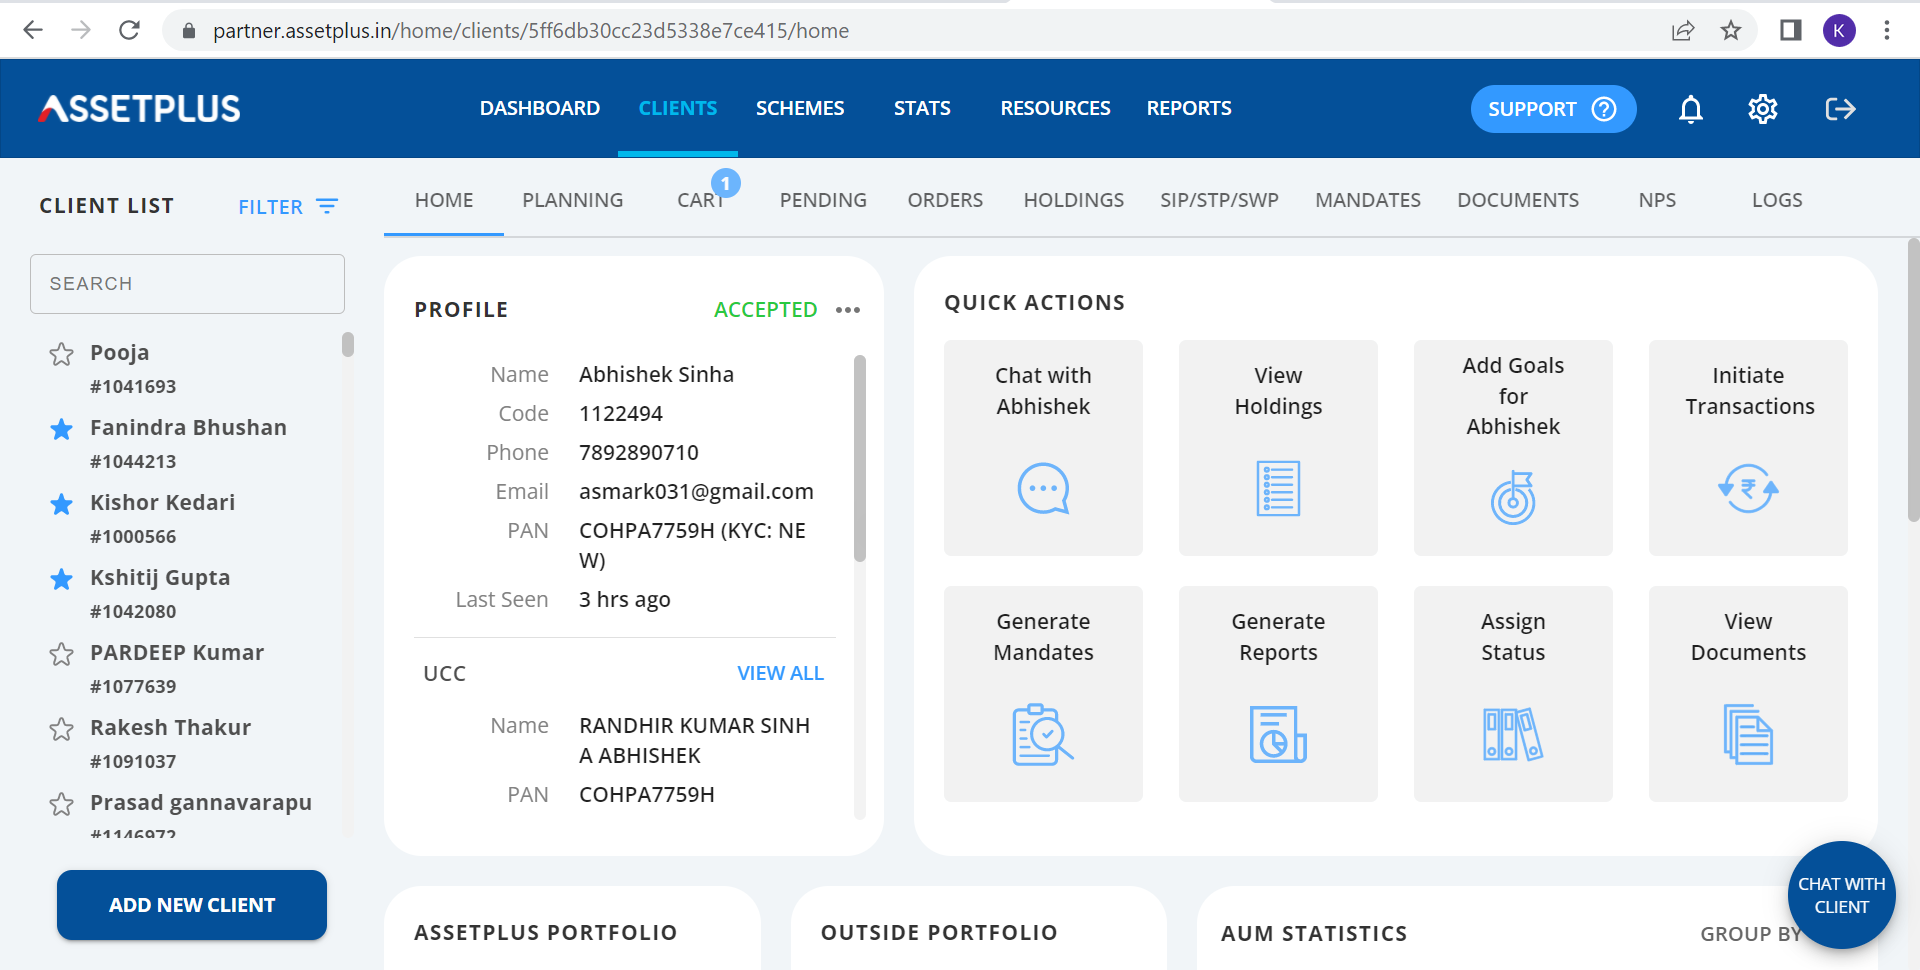Screen dimensions: 1920x970
Task: Toggle the favorite star next to Pooja
Action: (61, 354)
